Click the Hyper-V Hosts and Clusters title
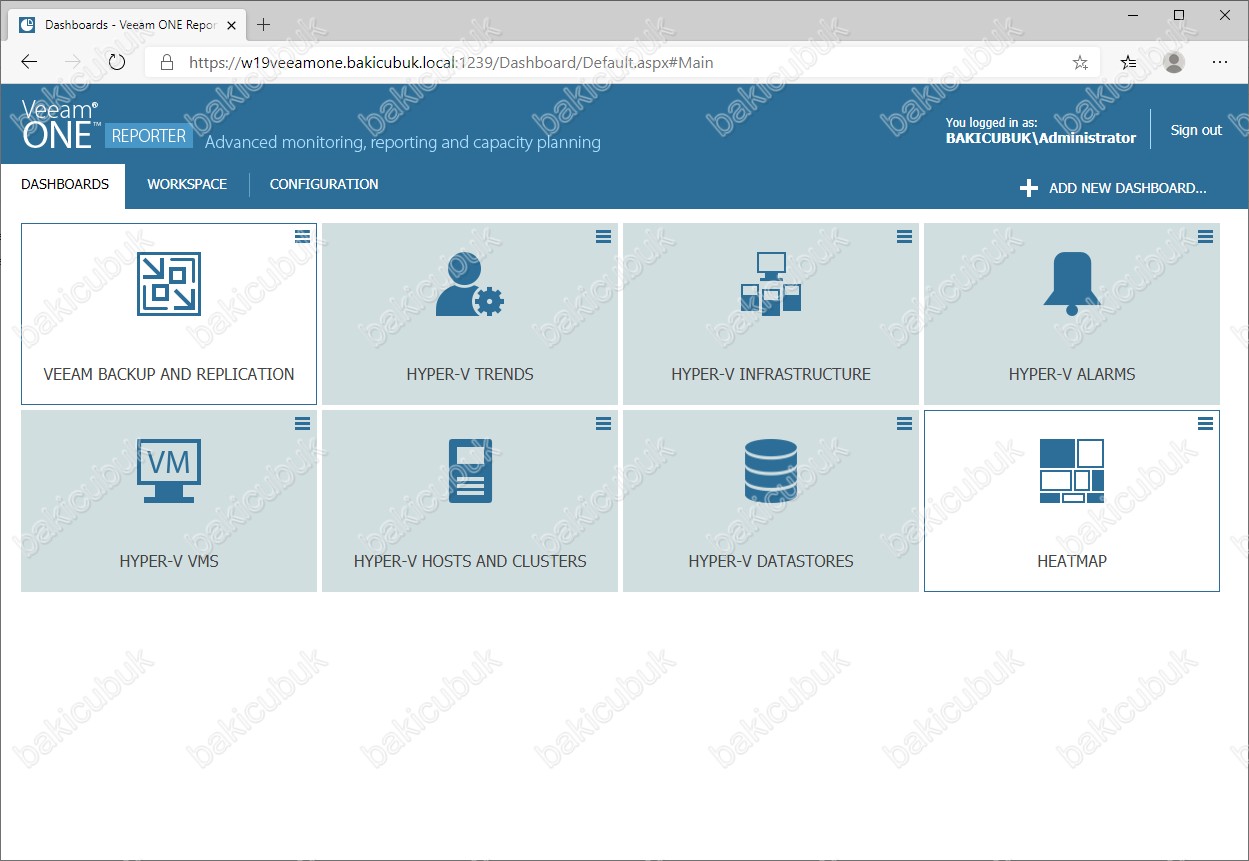Viewport: 1249px width, 861px height. point(470,561)
